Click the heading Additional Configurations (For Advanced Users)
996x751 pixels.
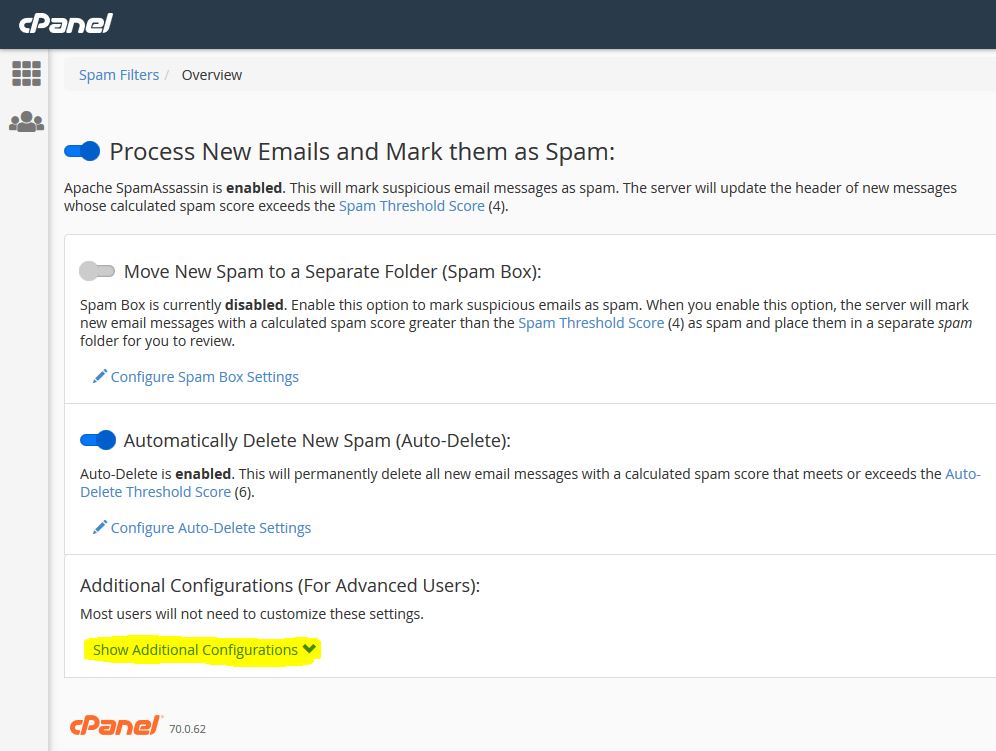tap(280, 585)
